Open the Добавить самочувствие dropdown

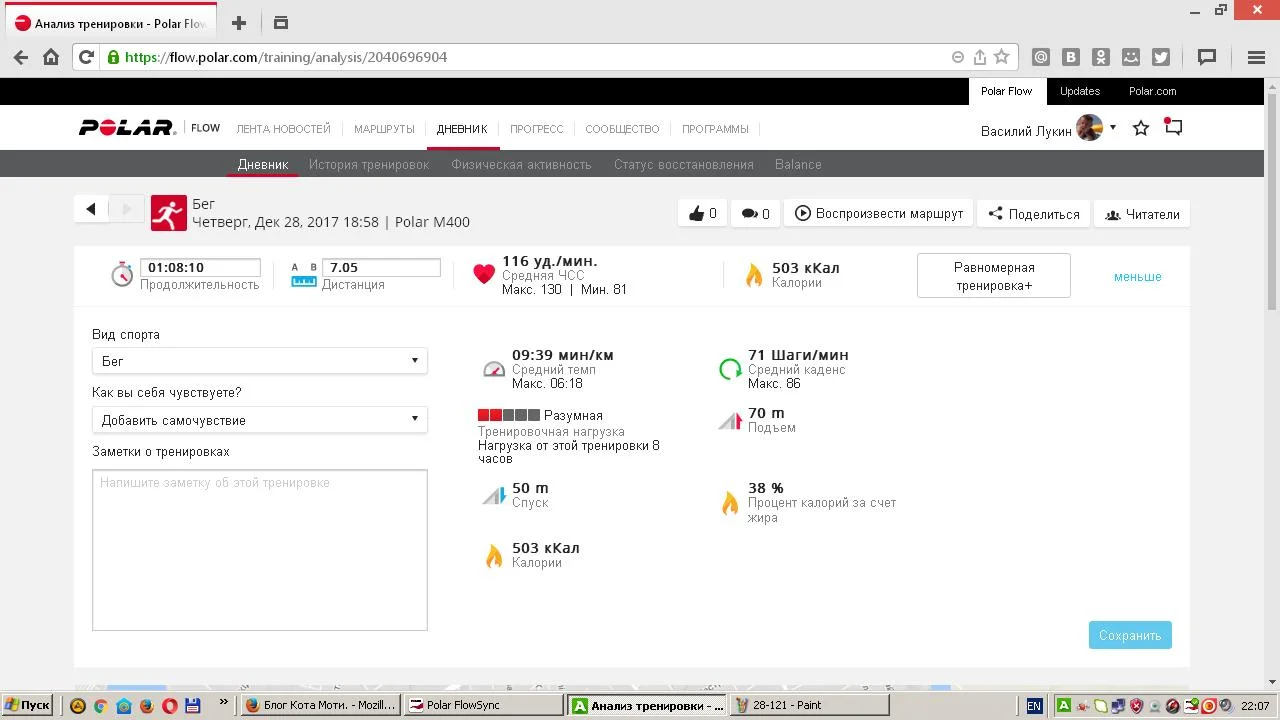click(259, 420)
